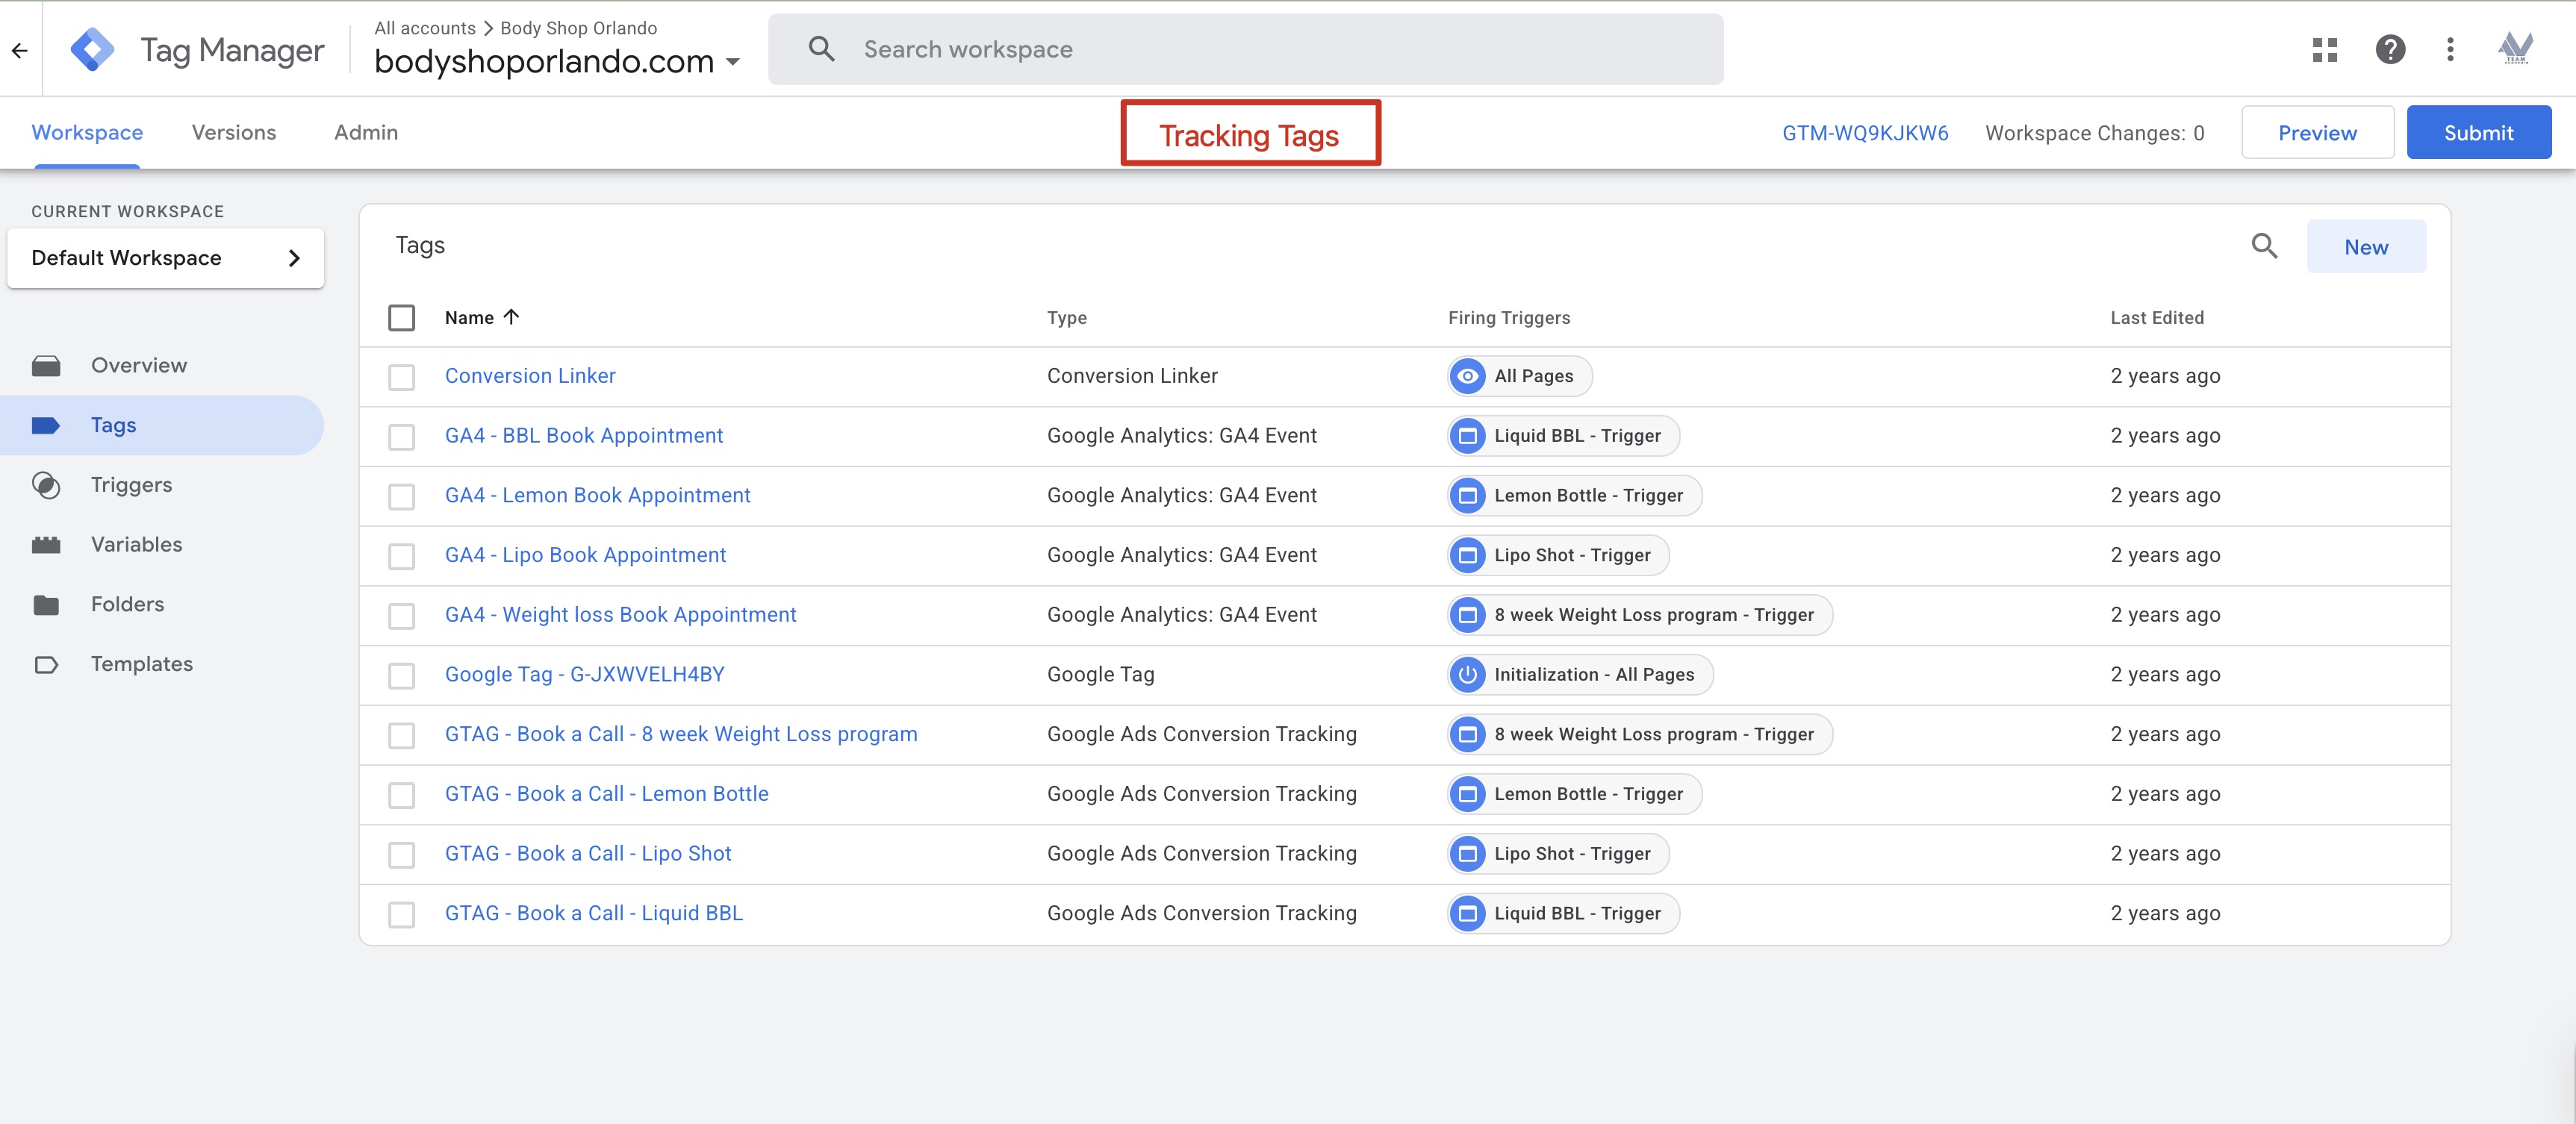Open GTAG - Book a Call - Liquid BBL tag
Viewport: 2576px width, 1124px height.
pyautogui.click(x=594, y=913)
